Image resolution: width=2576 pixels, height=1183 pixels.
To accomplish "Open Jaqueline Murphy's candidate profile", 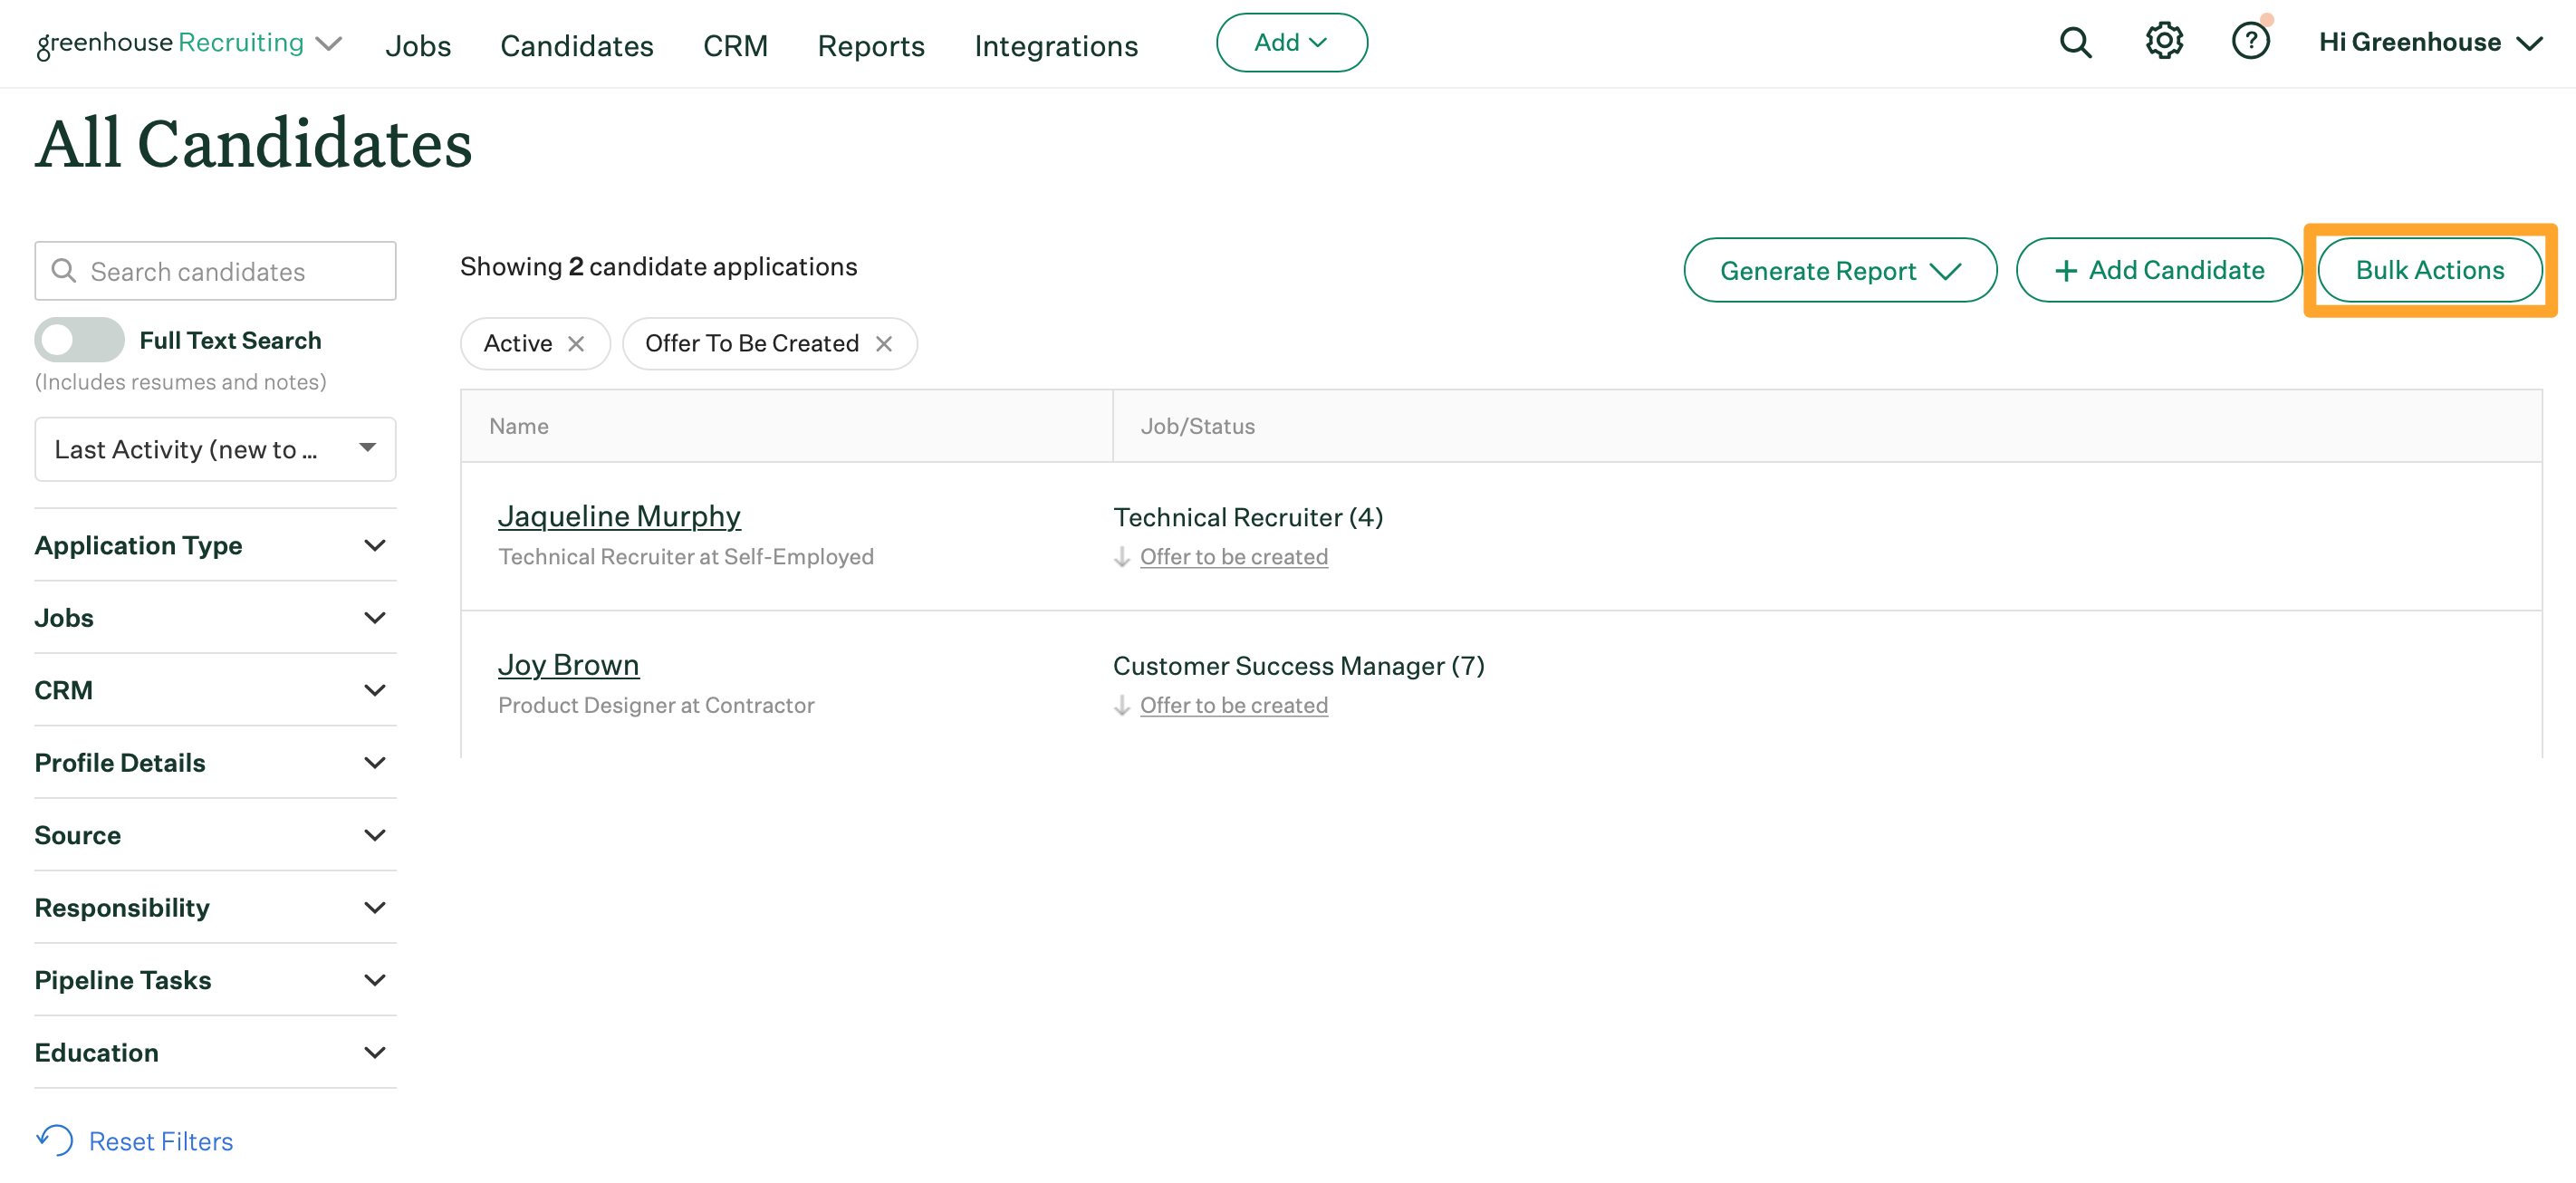I will coord(619,516).
